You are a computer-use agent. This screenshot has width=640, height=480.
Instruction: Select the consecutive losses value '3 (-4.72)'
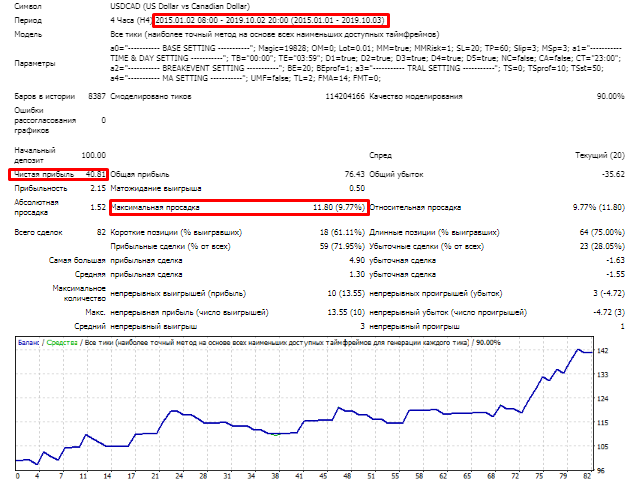pyautogui.click(x=609, y=293)
